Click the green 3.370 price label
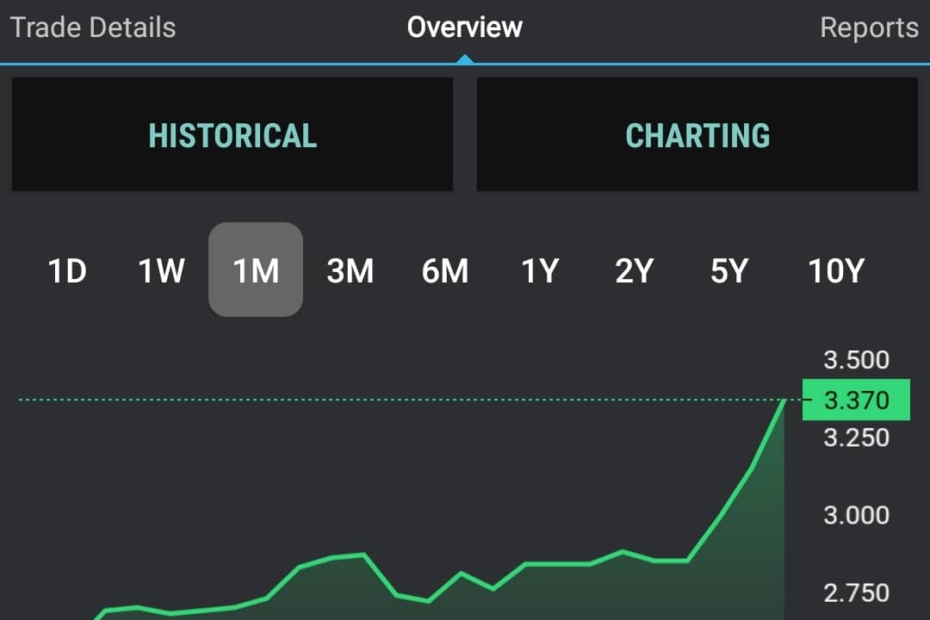This screenshot has width=930, height=620. click(x=856, y=400)
